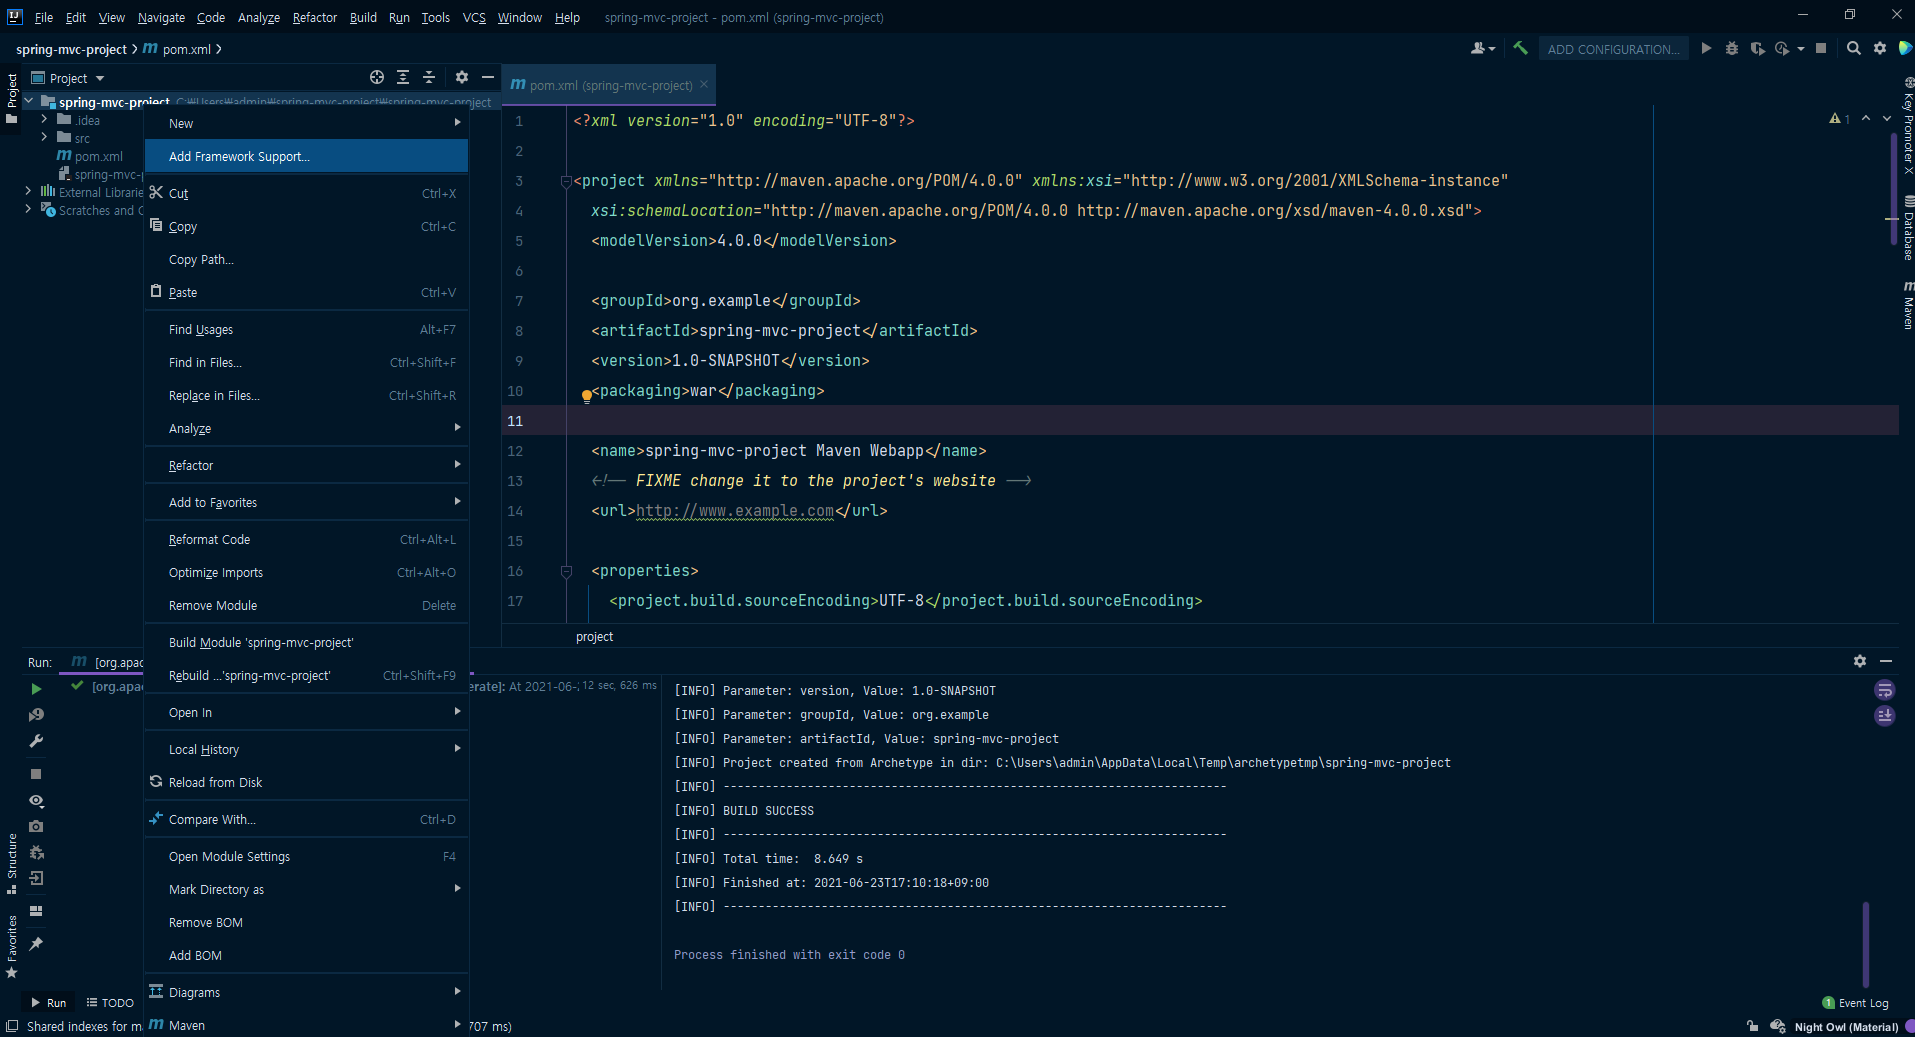Hide the Project tool window
Screen dimensions: 1915x1037
488,77
